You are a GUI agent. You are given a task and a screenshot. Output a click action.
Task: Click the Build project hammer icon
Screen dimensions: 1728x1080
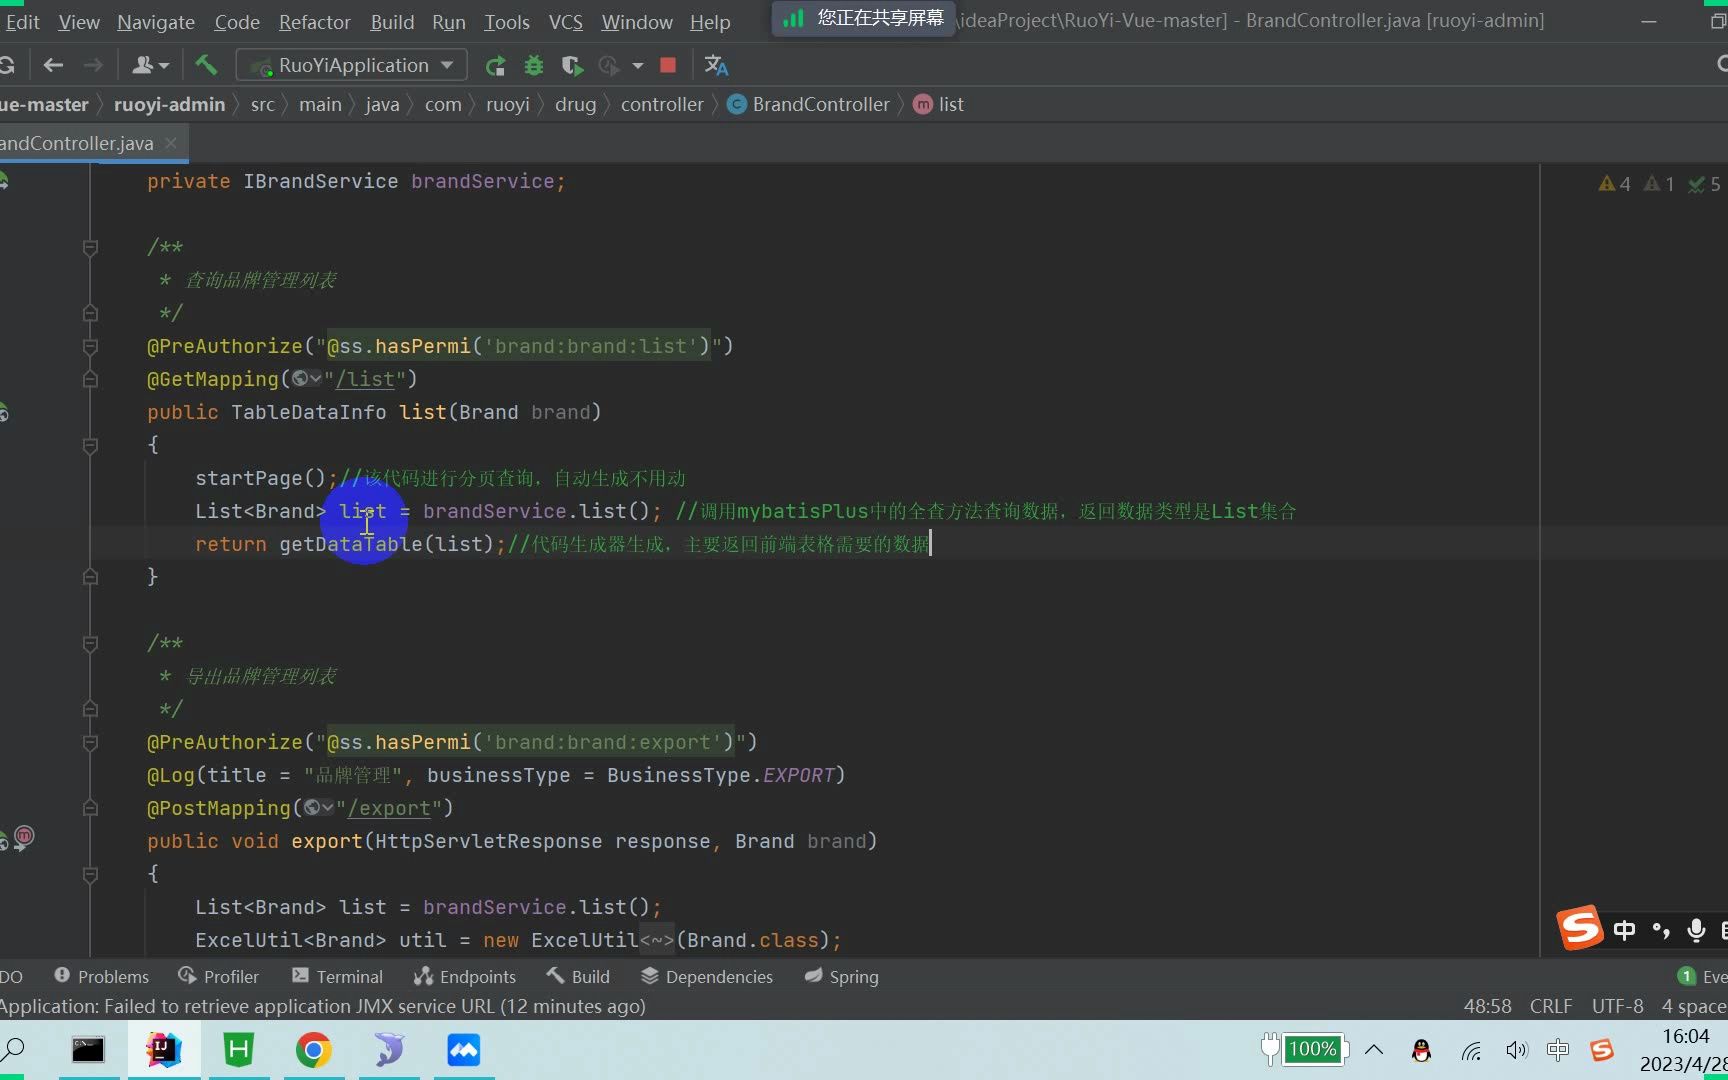tap(206, 65)
